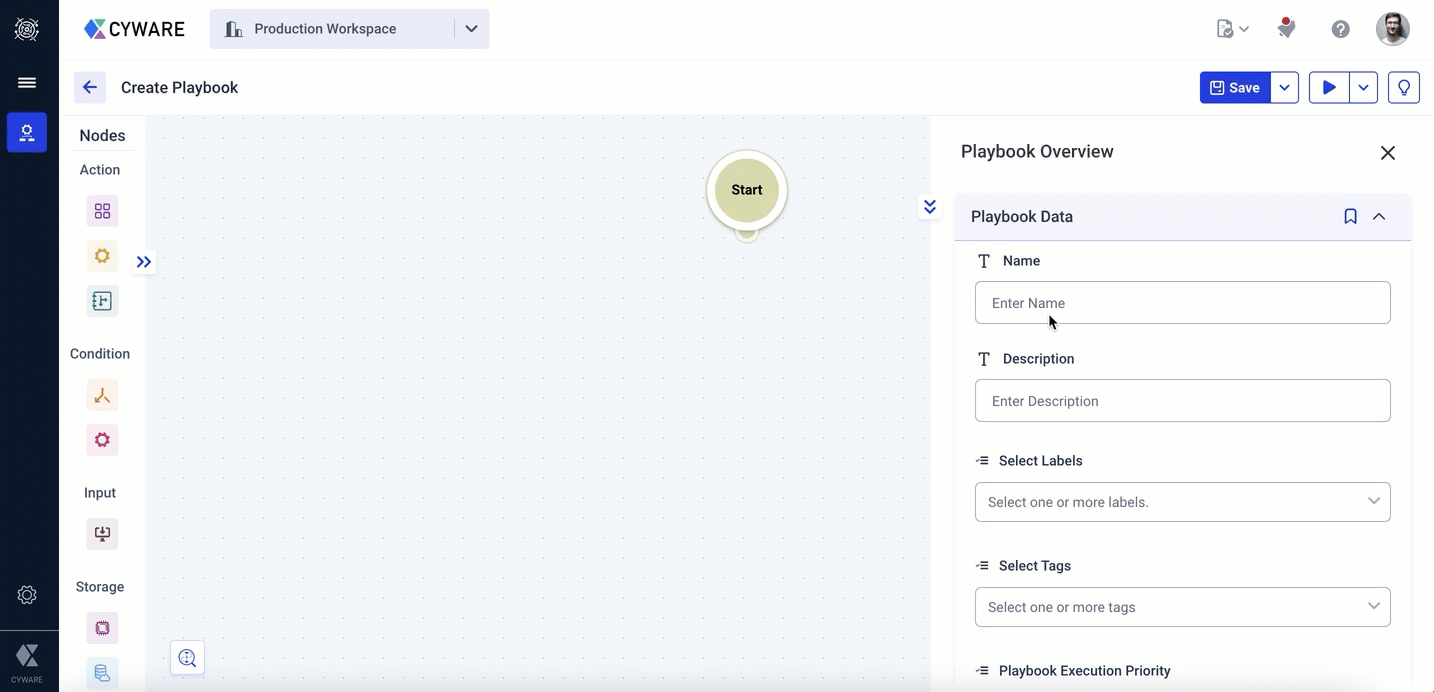Viewport: 1434px width, 692px height.
Task: Click the orange branch condition node icon
Action: point(102,395)
